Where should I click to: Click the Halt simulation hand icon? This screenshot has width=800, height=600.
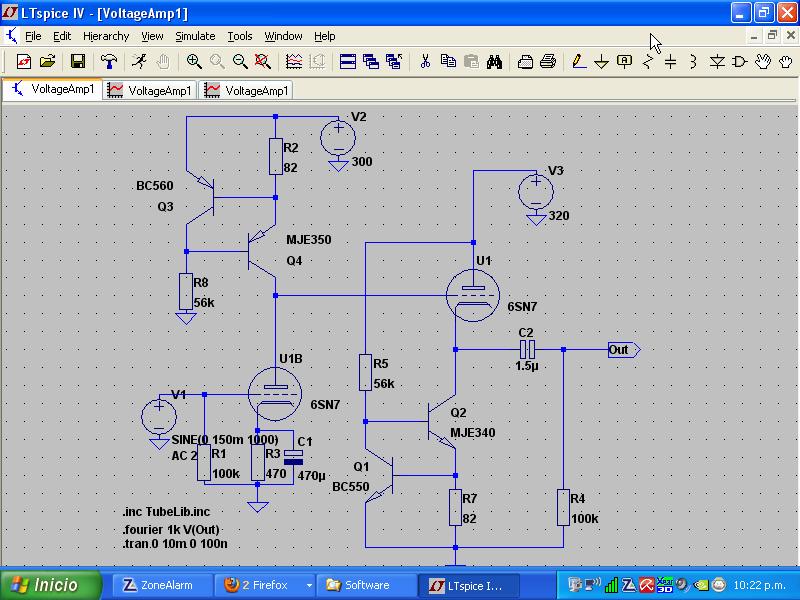coord(163,62)
